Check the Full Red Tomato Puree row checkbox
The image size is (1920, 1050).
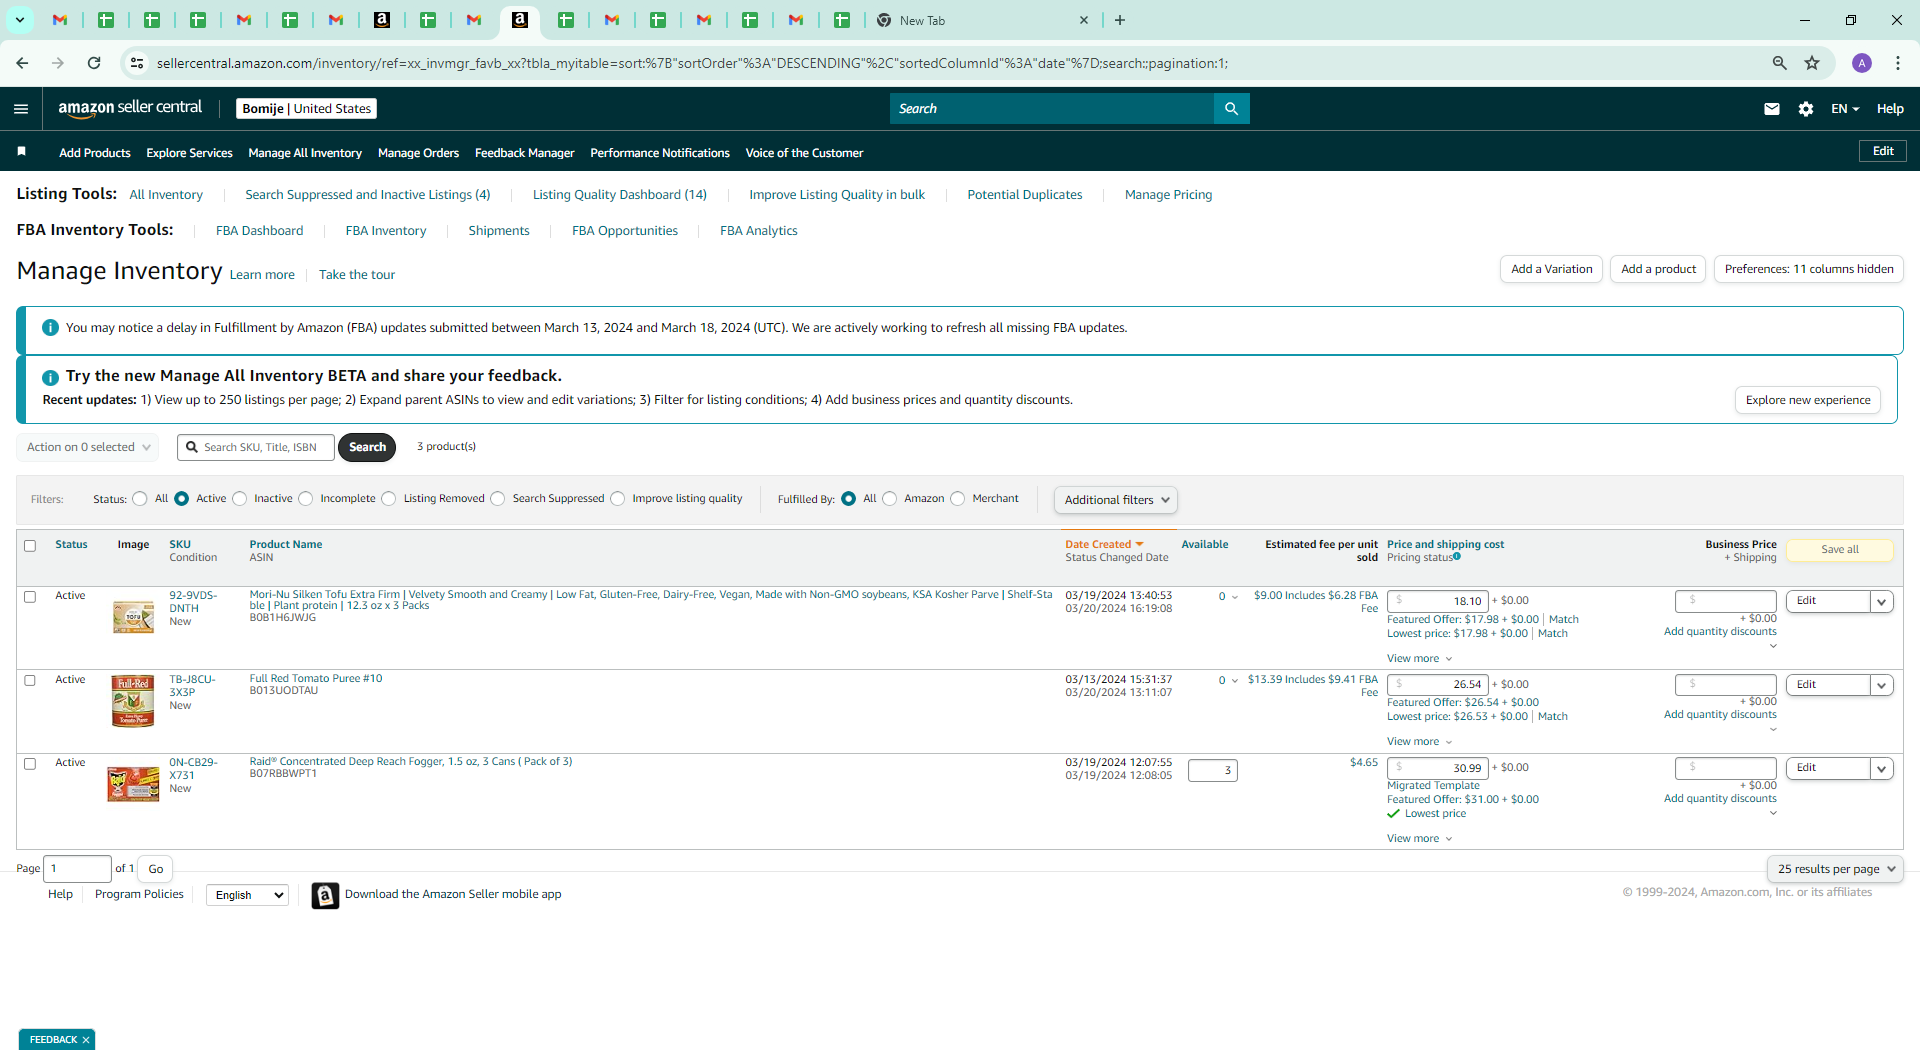[x=30, y=681]
